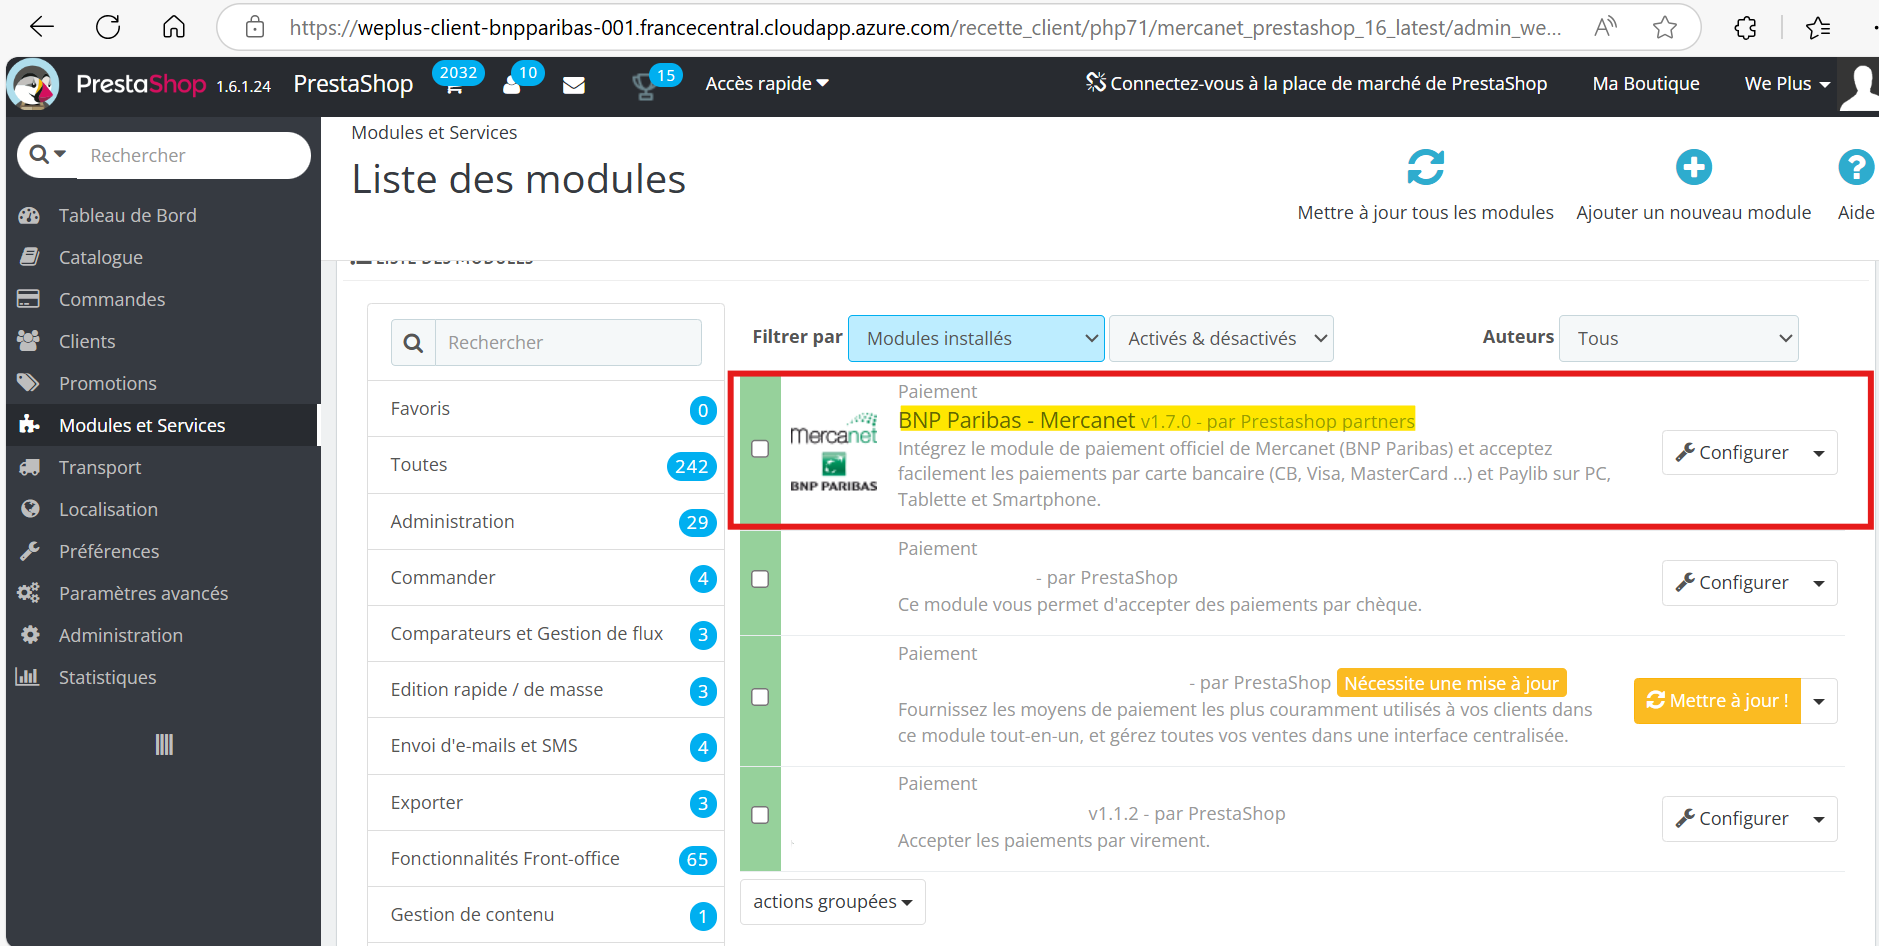Viewport: 1879px width, 946px height.
Task: Open the Activés & désactivés filter dropdown
Action: click(x=1221, y=339)
